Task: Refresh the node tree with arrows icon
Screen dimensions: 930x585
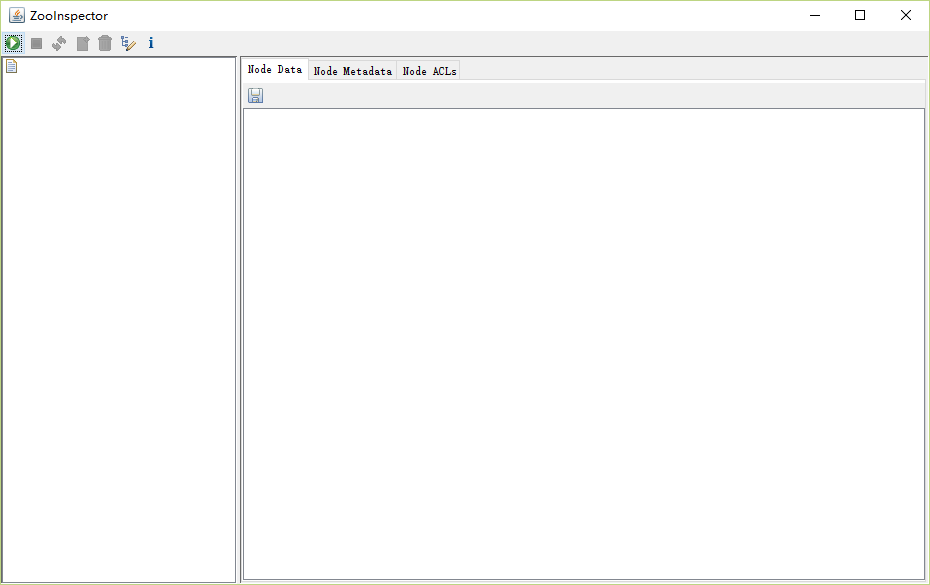Action: pyautogui.click(x=59, y=43)
